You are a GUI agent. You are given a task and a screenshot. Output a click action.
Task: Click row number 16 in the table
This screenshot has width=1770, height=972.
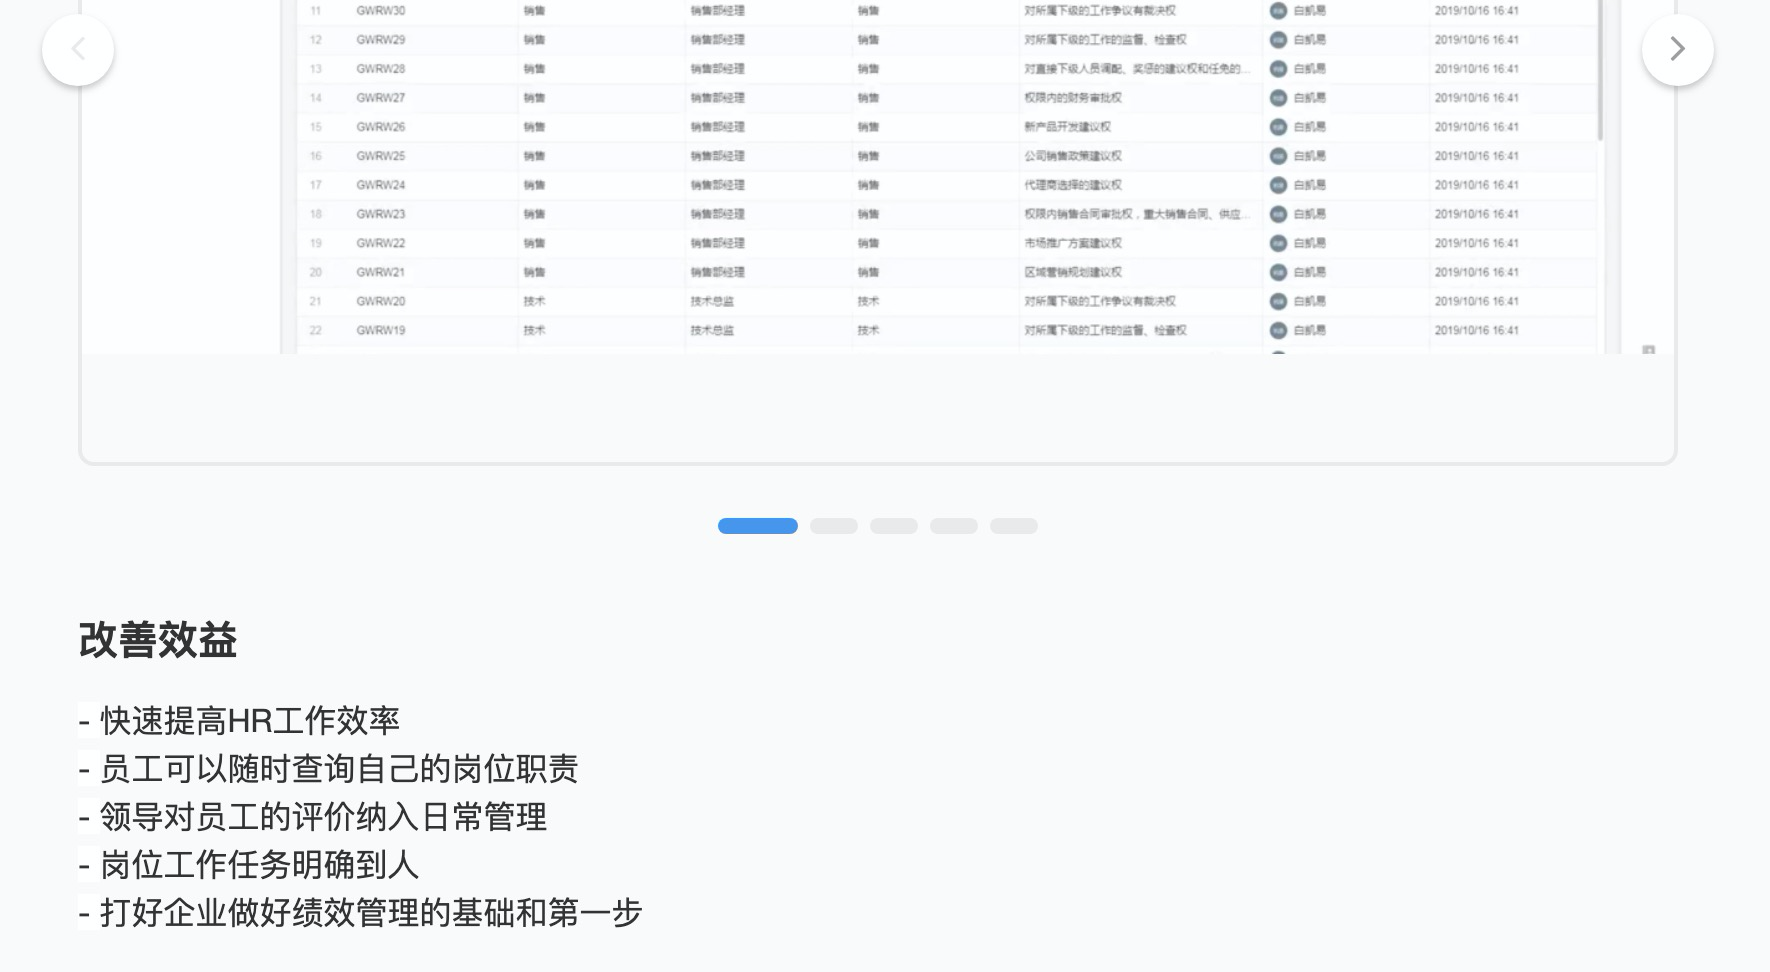316,156
